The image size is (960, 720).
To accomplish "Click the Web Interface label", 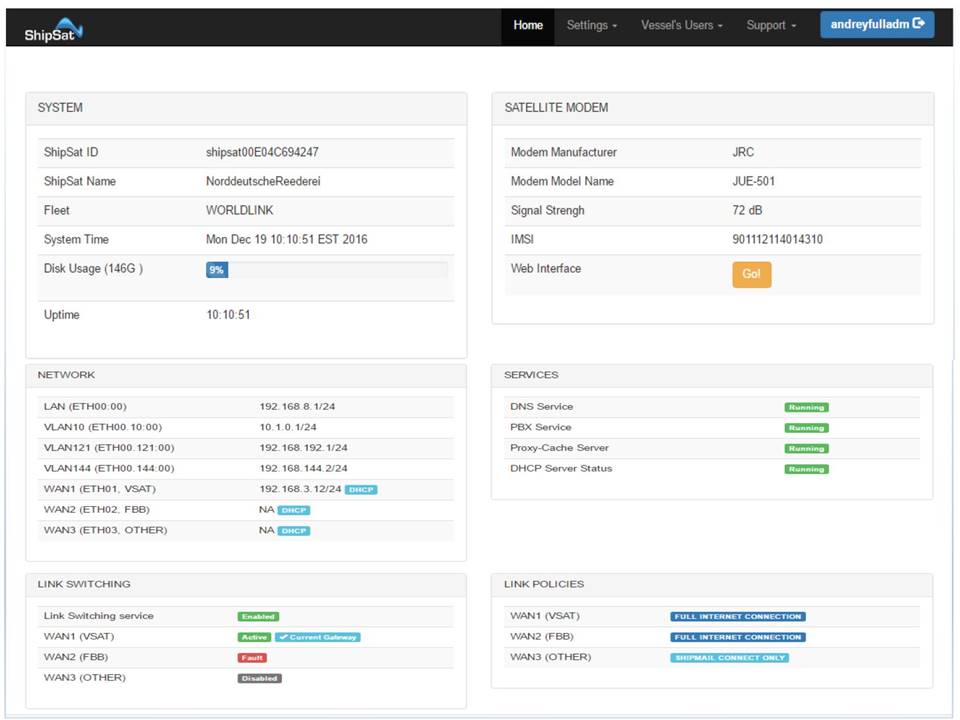I will 546,269.
